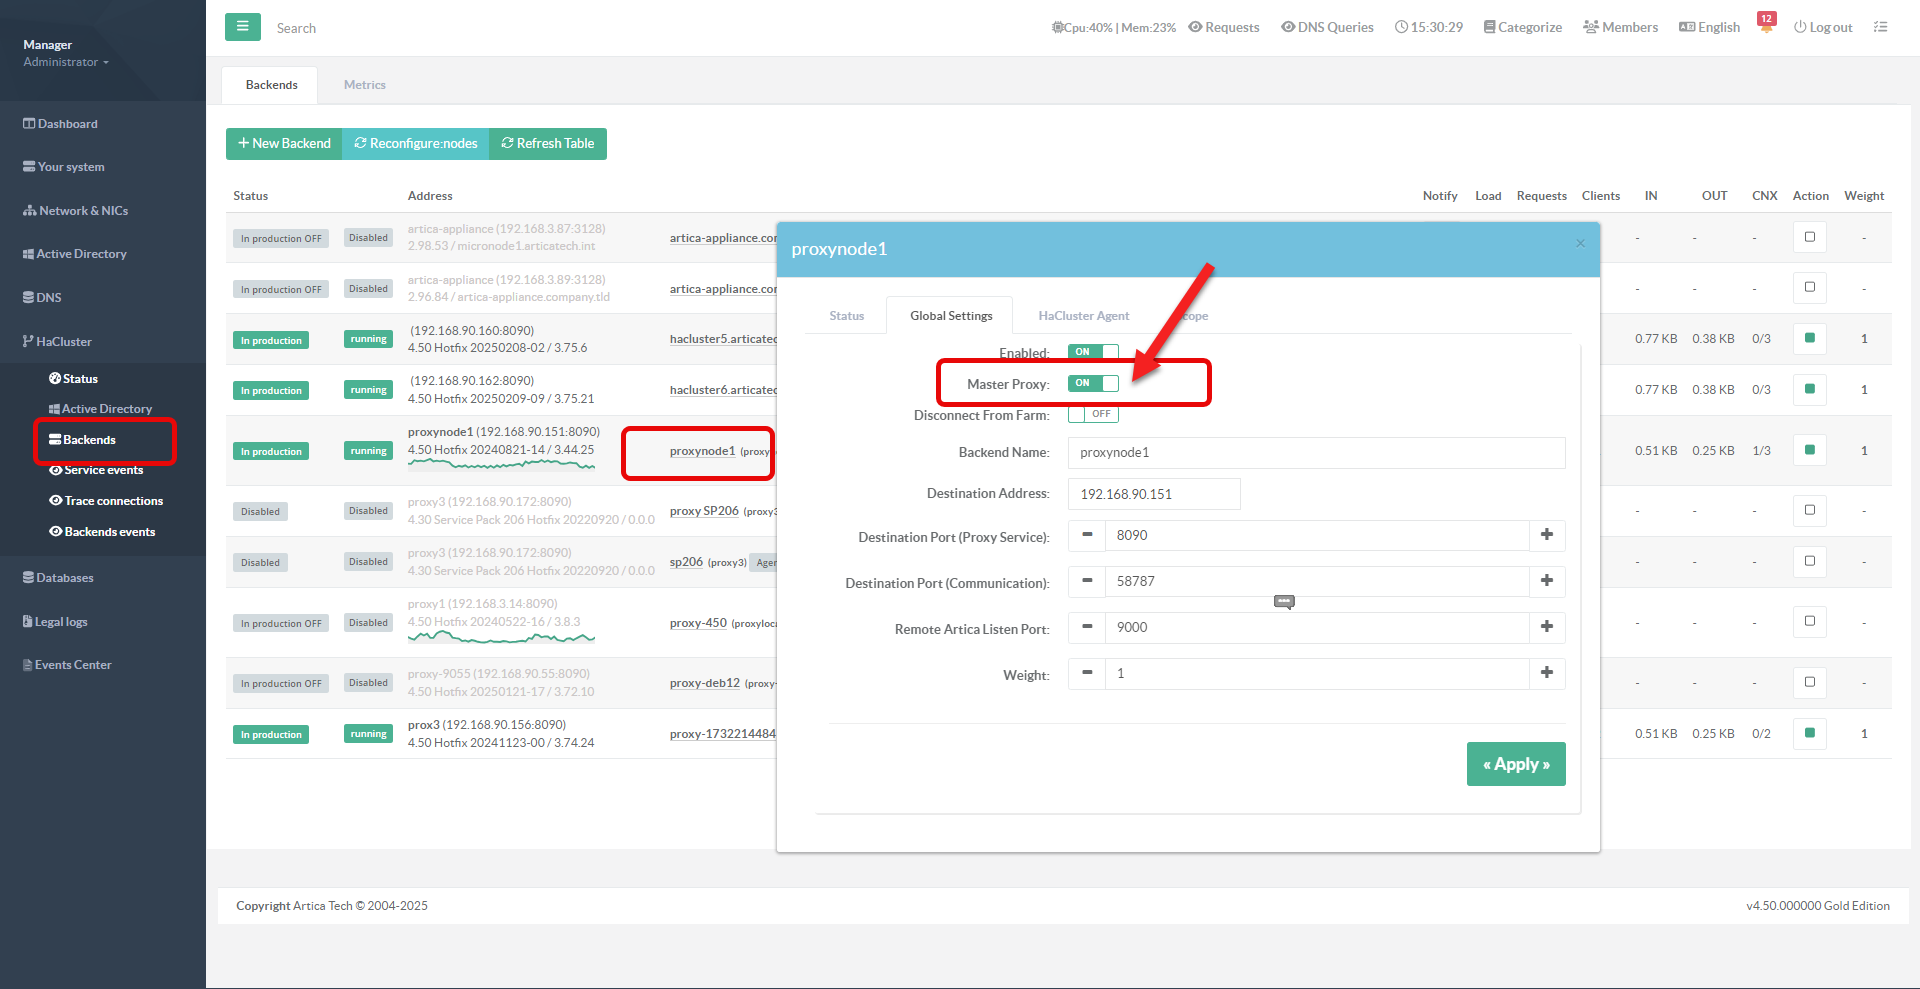Image resolution: width=1920 pixels, height=989 pixels.
Task: Increase Weight with the plus button
Action: click(1546, 673)
